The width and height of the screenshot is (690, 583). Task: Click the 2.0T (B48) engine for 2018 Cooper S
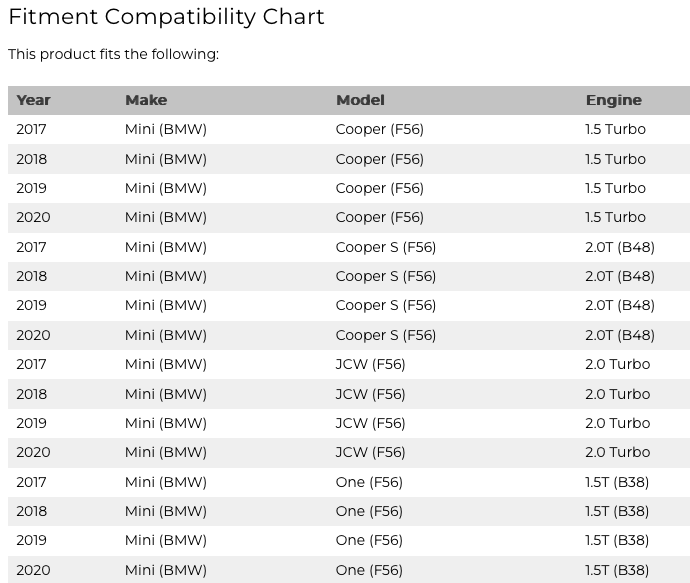point(619,276)
